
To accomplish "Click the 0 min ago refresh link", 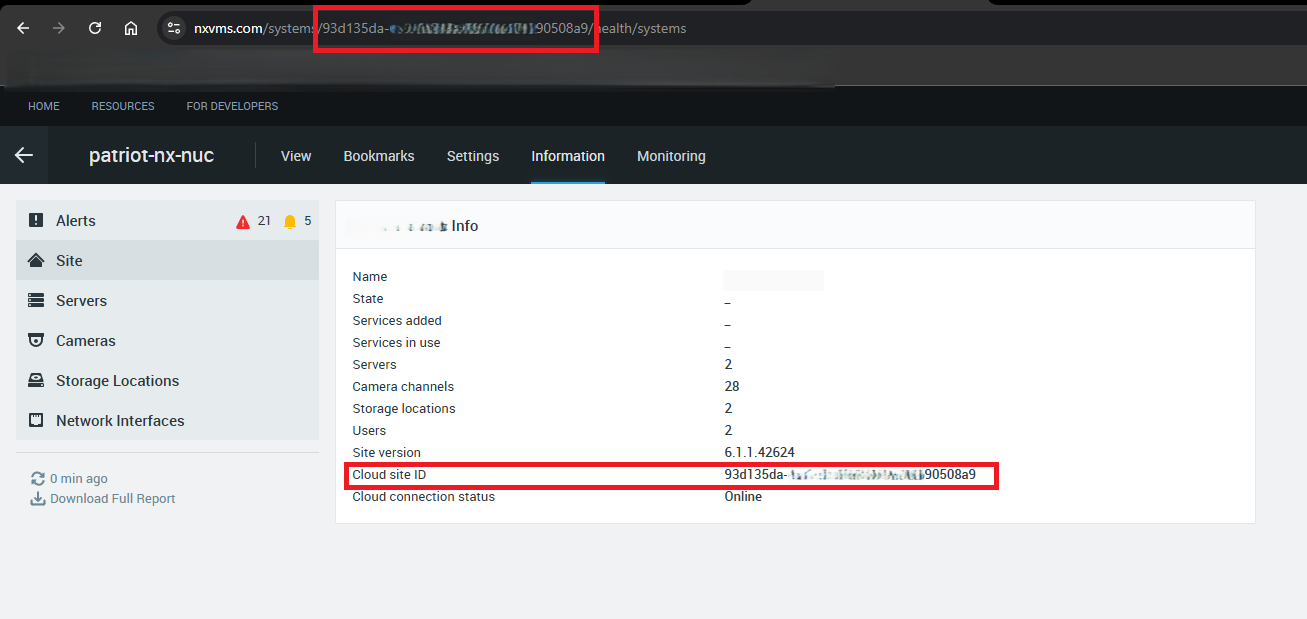I will click(x=79, y=479).
